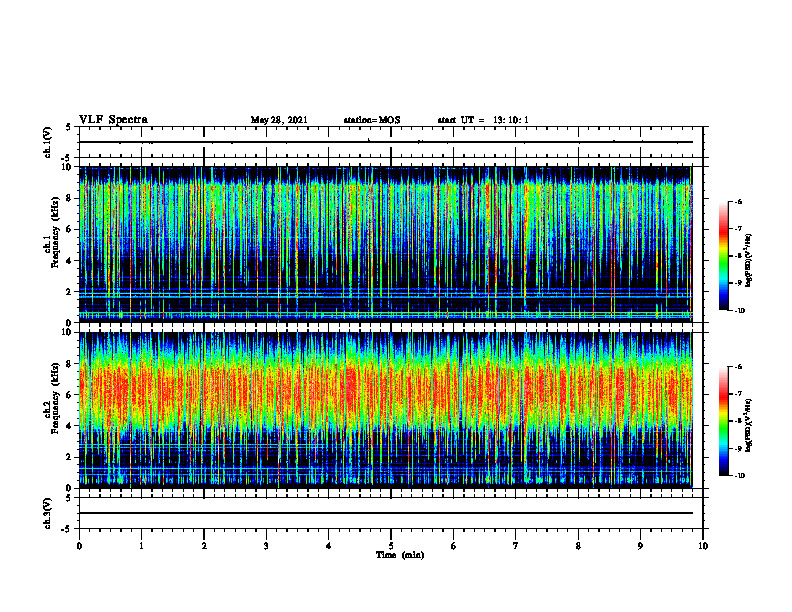This screenshot has width=792, height=612.
Task: Click the '-10' label on ch.2 colorbar
Action: pos(739,476)
